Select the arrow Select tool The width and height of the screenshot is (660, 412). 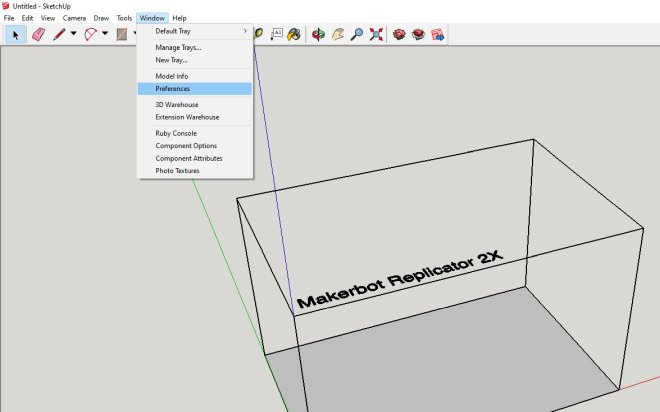[x=16, y=35]
